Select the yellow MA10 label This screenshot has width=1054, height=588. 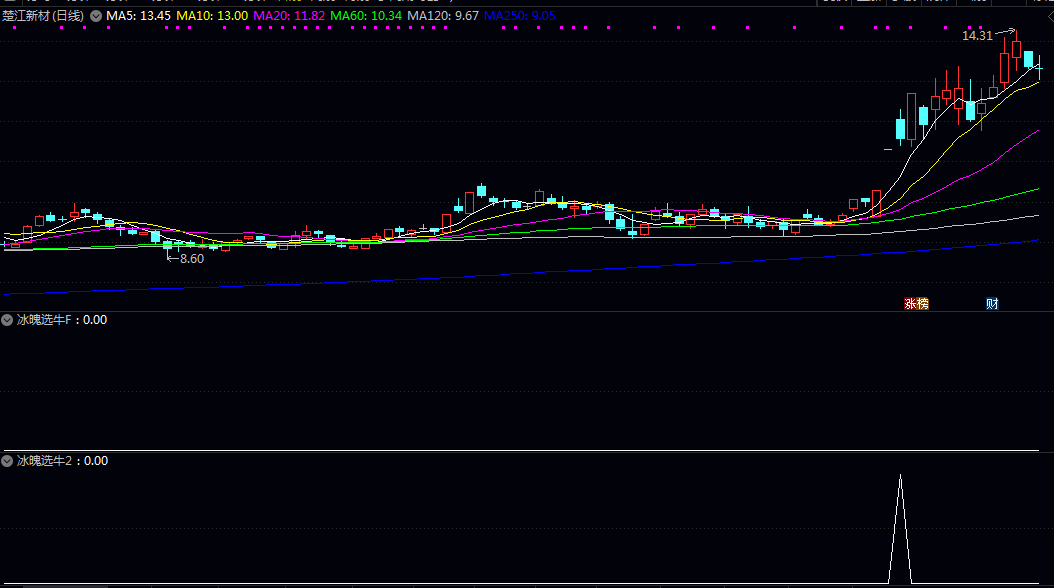pyautogui.click(x=212, y=16)
